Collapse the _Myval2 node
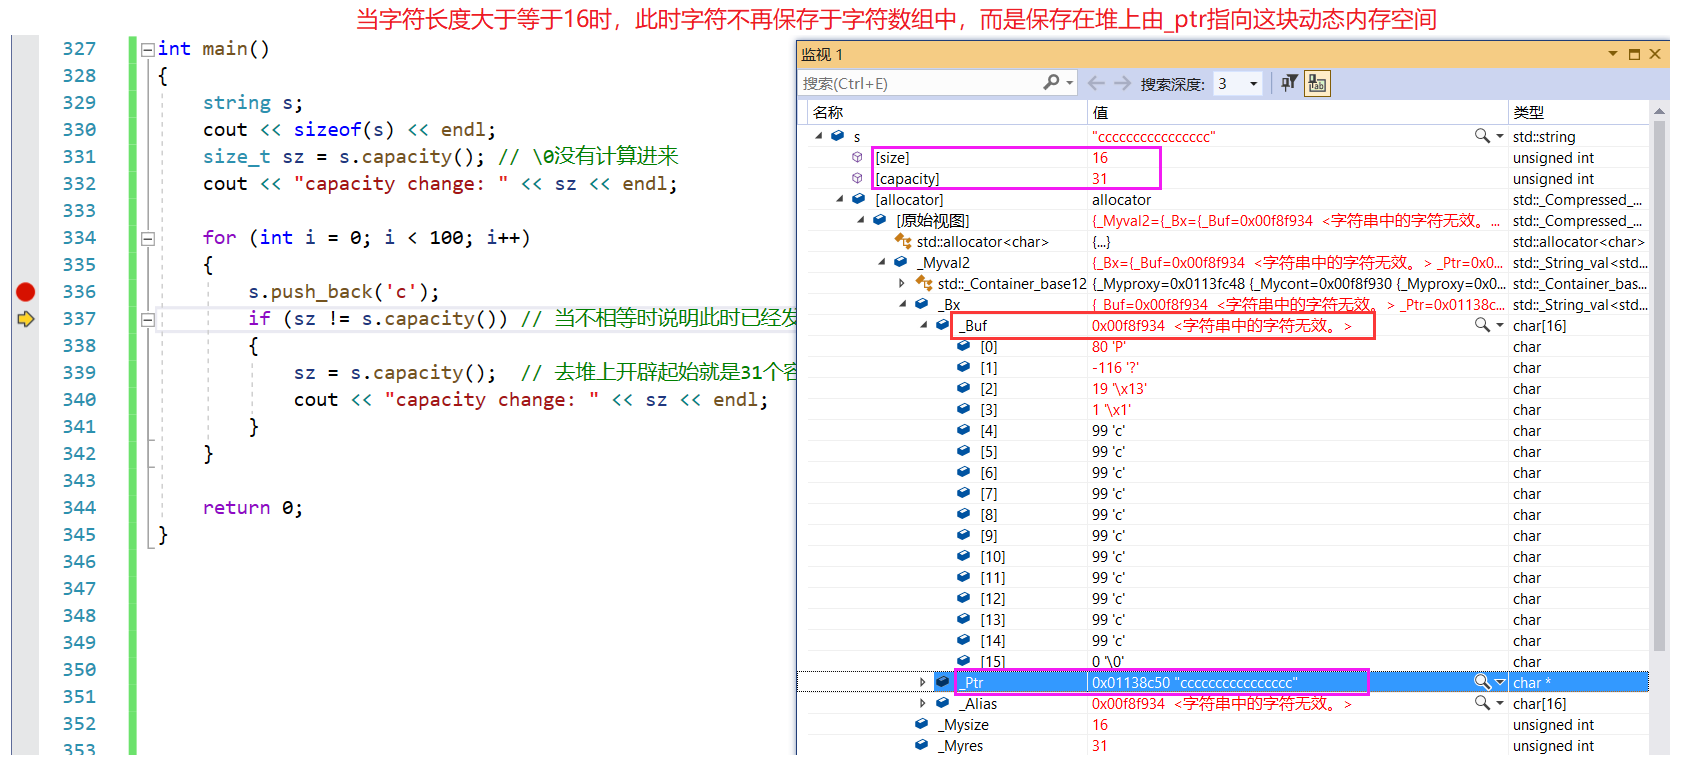Viewport: 1694px width, 772px height. (x=882, y=262)
